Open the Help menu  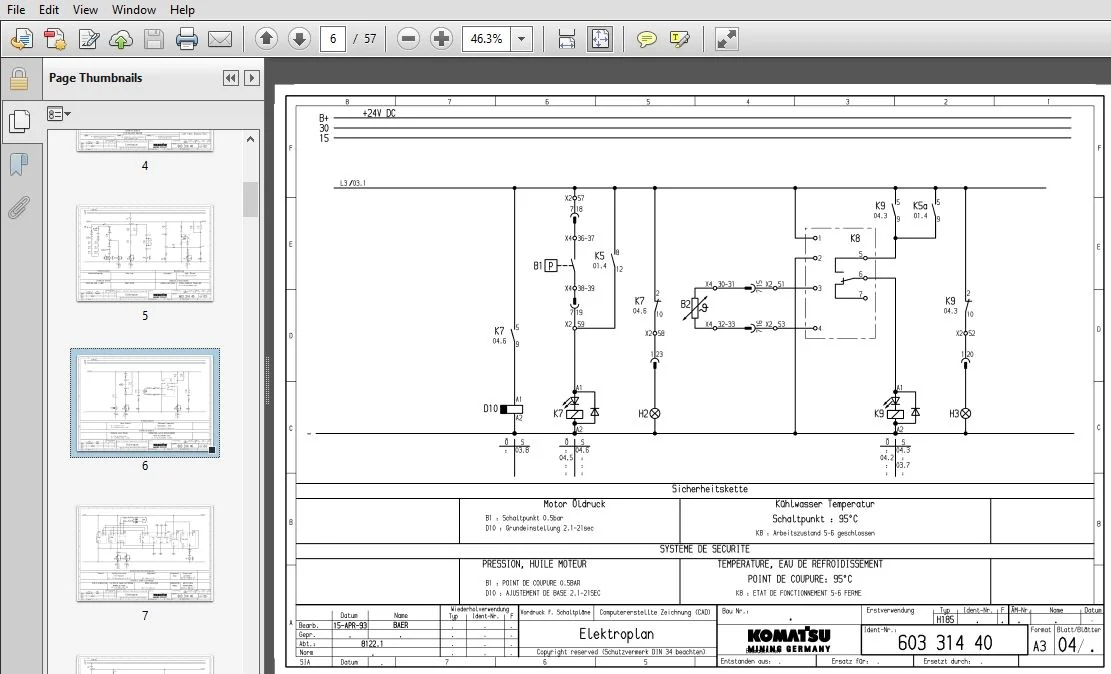pos(182,10)
